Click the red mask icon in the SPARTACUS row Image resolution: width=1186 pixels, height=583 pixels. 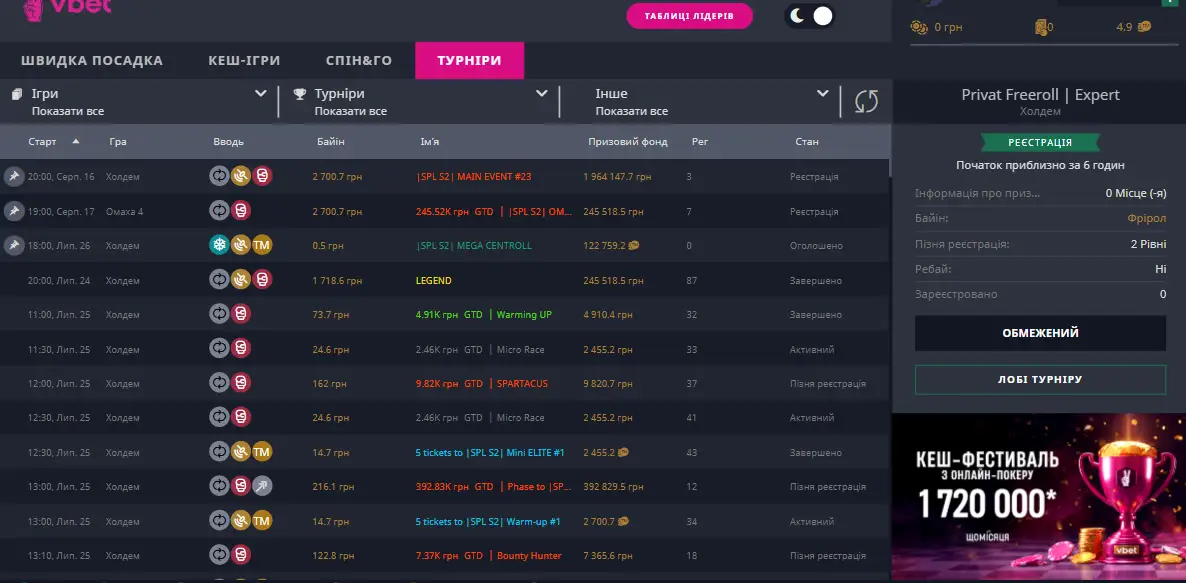241,382
